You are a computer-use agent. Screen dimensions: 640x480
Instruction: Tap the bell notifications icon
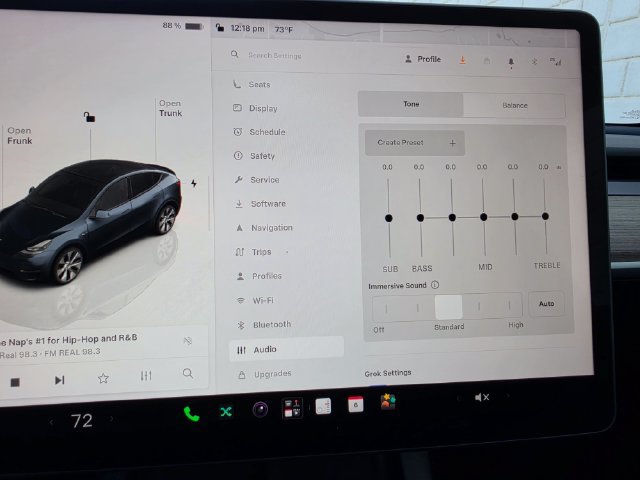click(x=511, y=62)
